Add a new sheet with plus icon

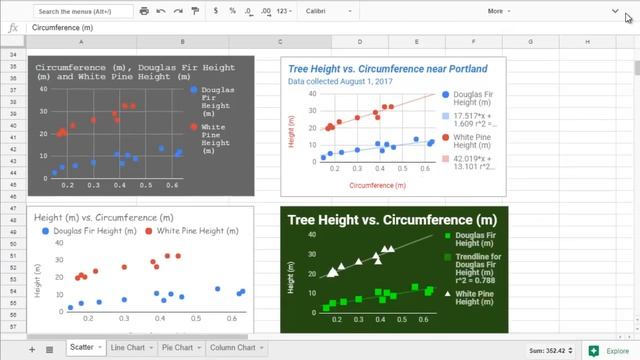click(x=32, y=349)
